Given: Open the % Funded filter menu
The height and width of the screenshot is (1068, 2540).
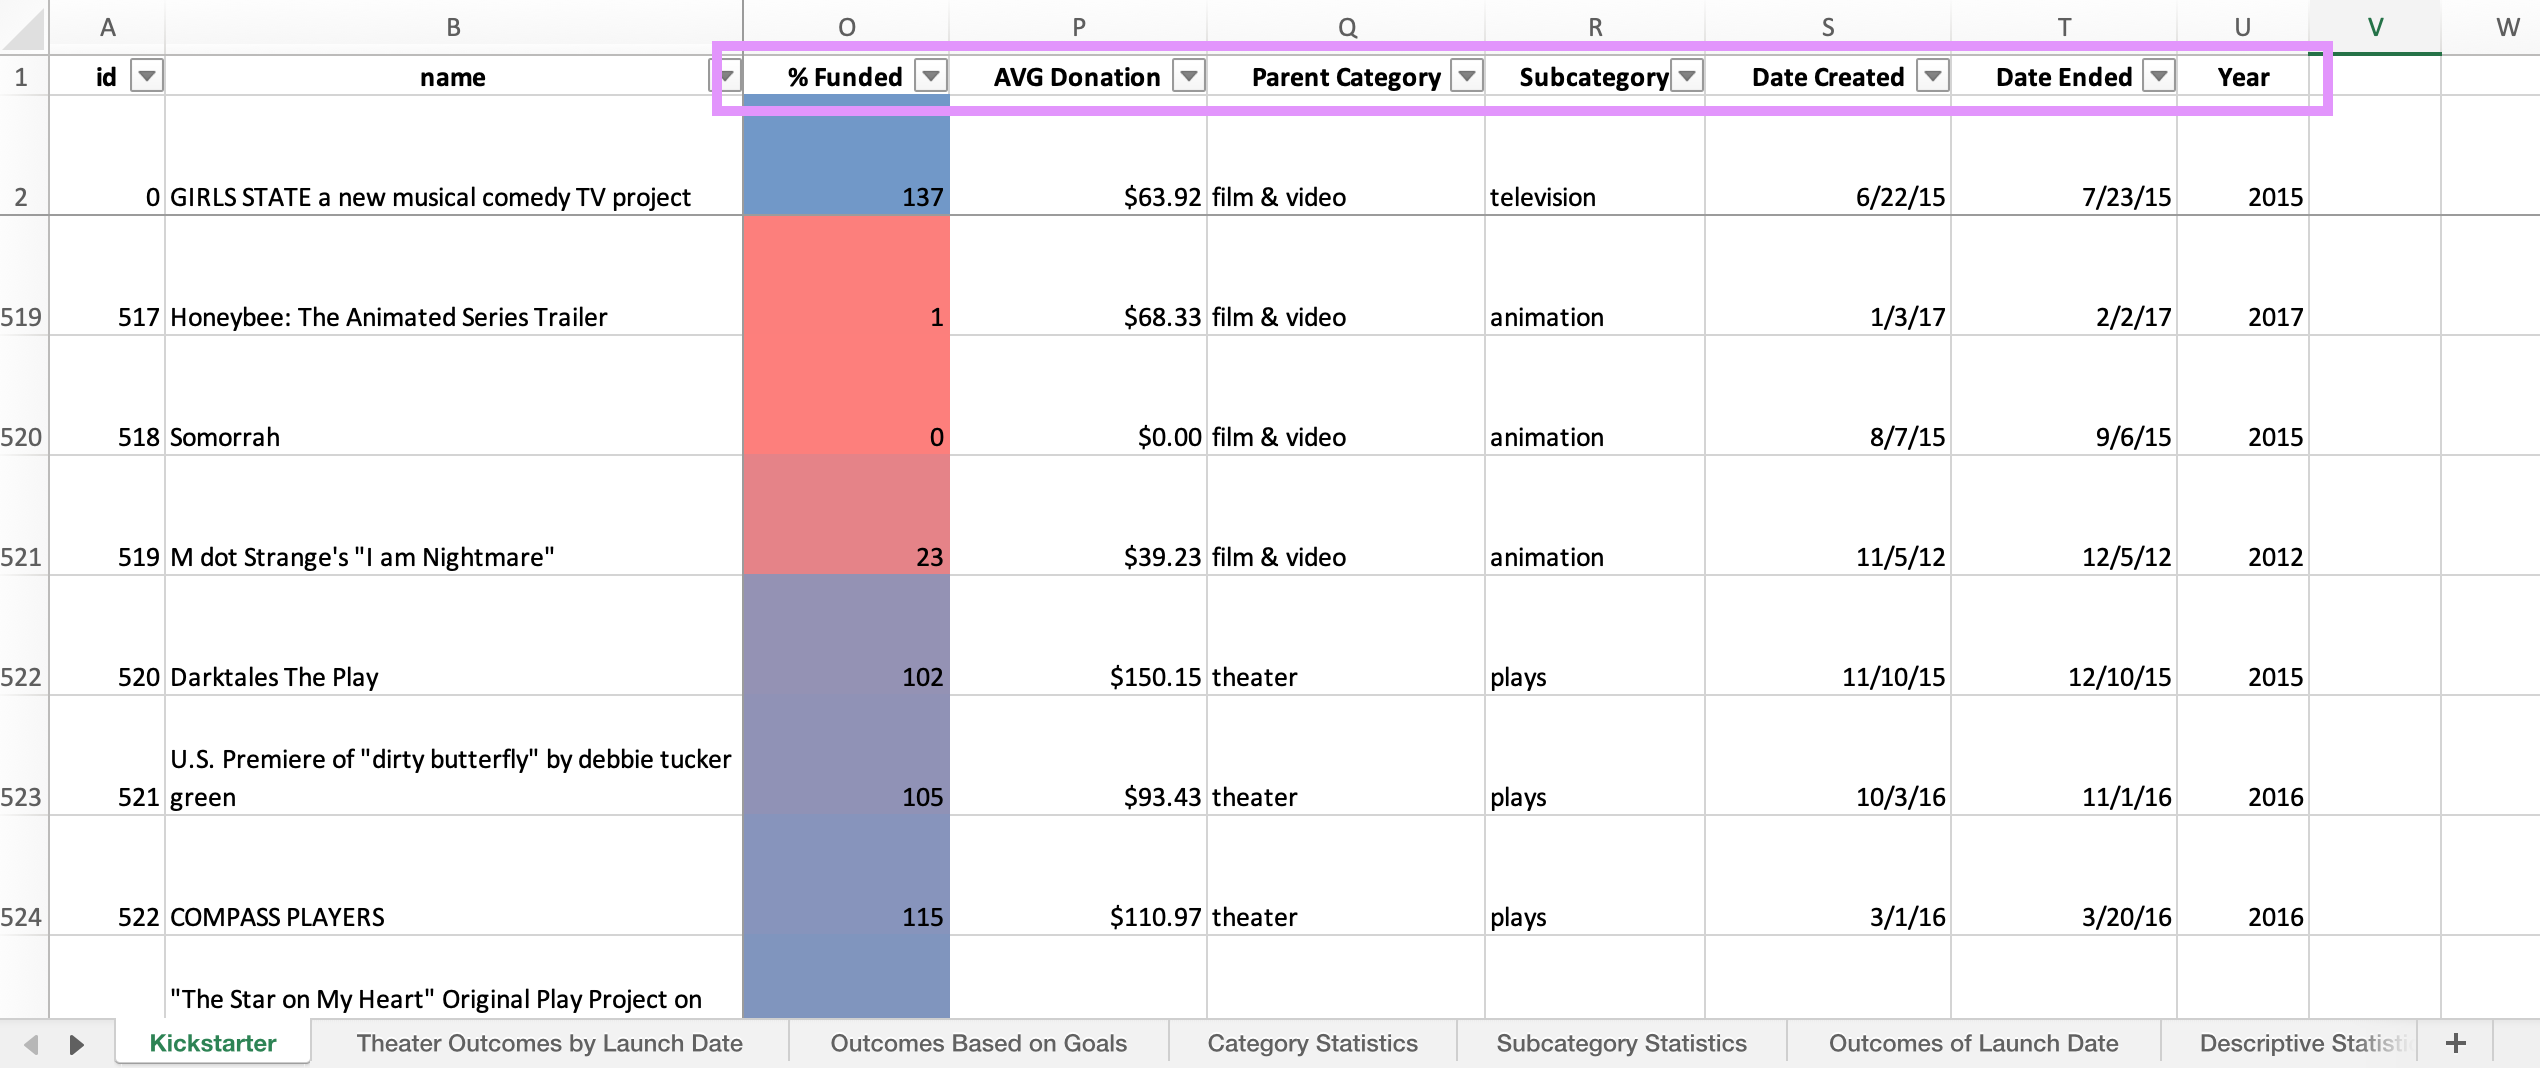Looking at the screenshot, I should [930, 75].
